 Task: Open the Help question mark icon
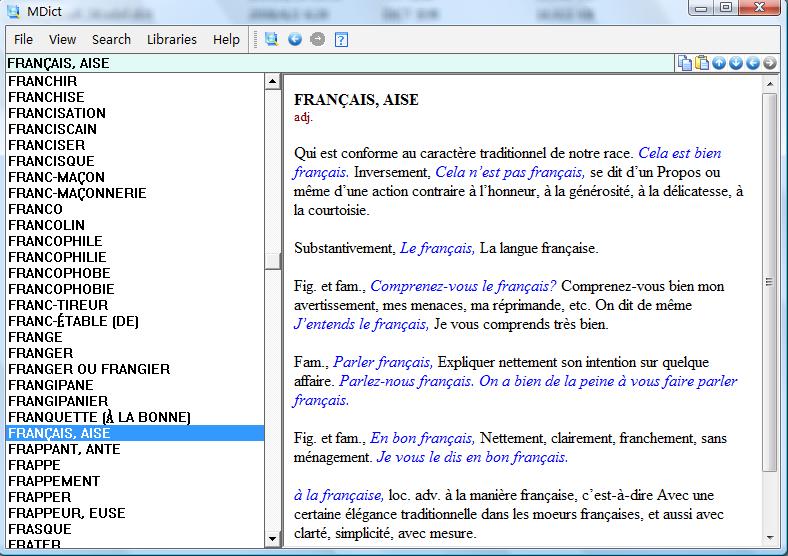pyautogui.click(x=341, y=39)
